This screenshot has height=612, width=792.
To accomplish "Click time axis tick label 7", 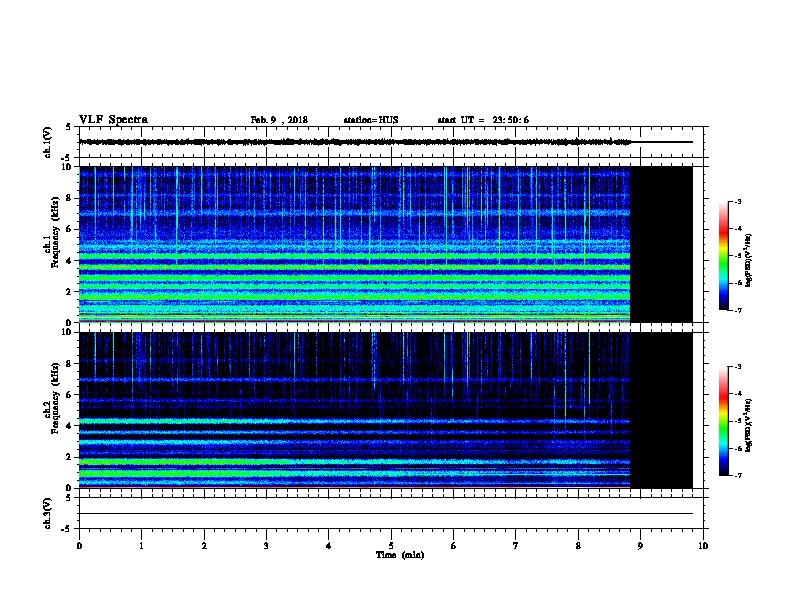I will click(x=516, y=546).
